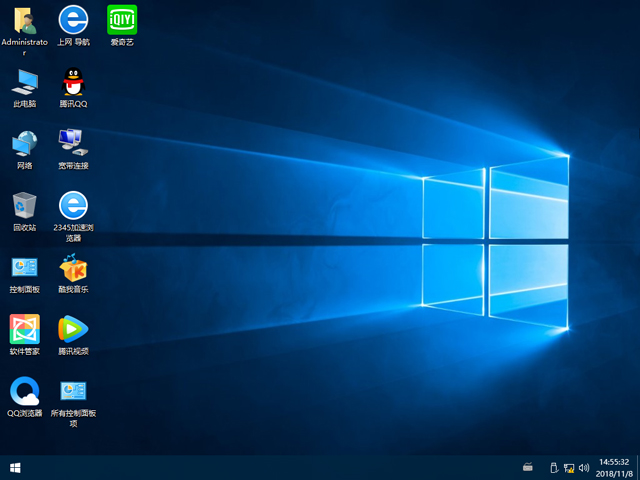The height and width of the screenshot is (480, 640).
Task: Select the 网络 network icon
Action: [24, 143]
